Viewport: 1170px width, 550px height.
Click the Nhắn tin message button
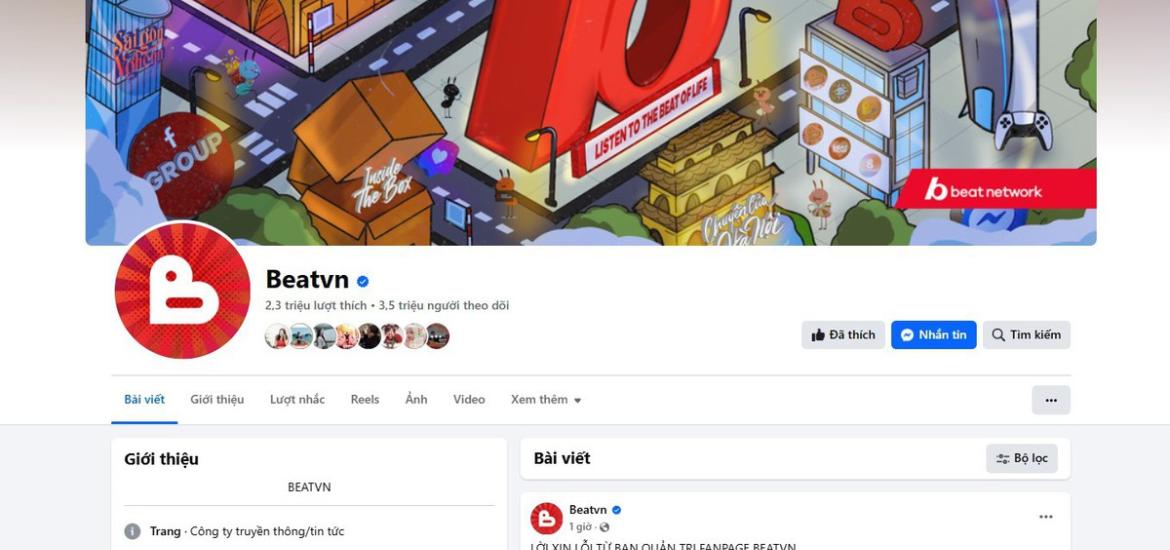coord(933,335)
